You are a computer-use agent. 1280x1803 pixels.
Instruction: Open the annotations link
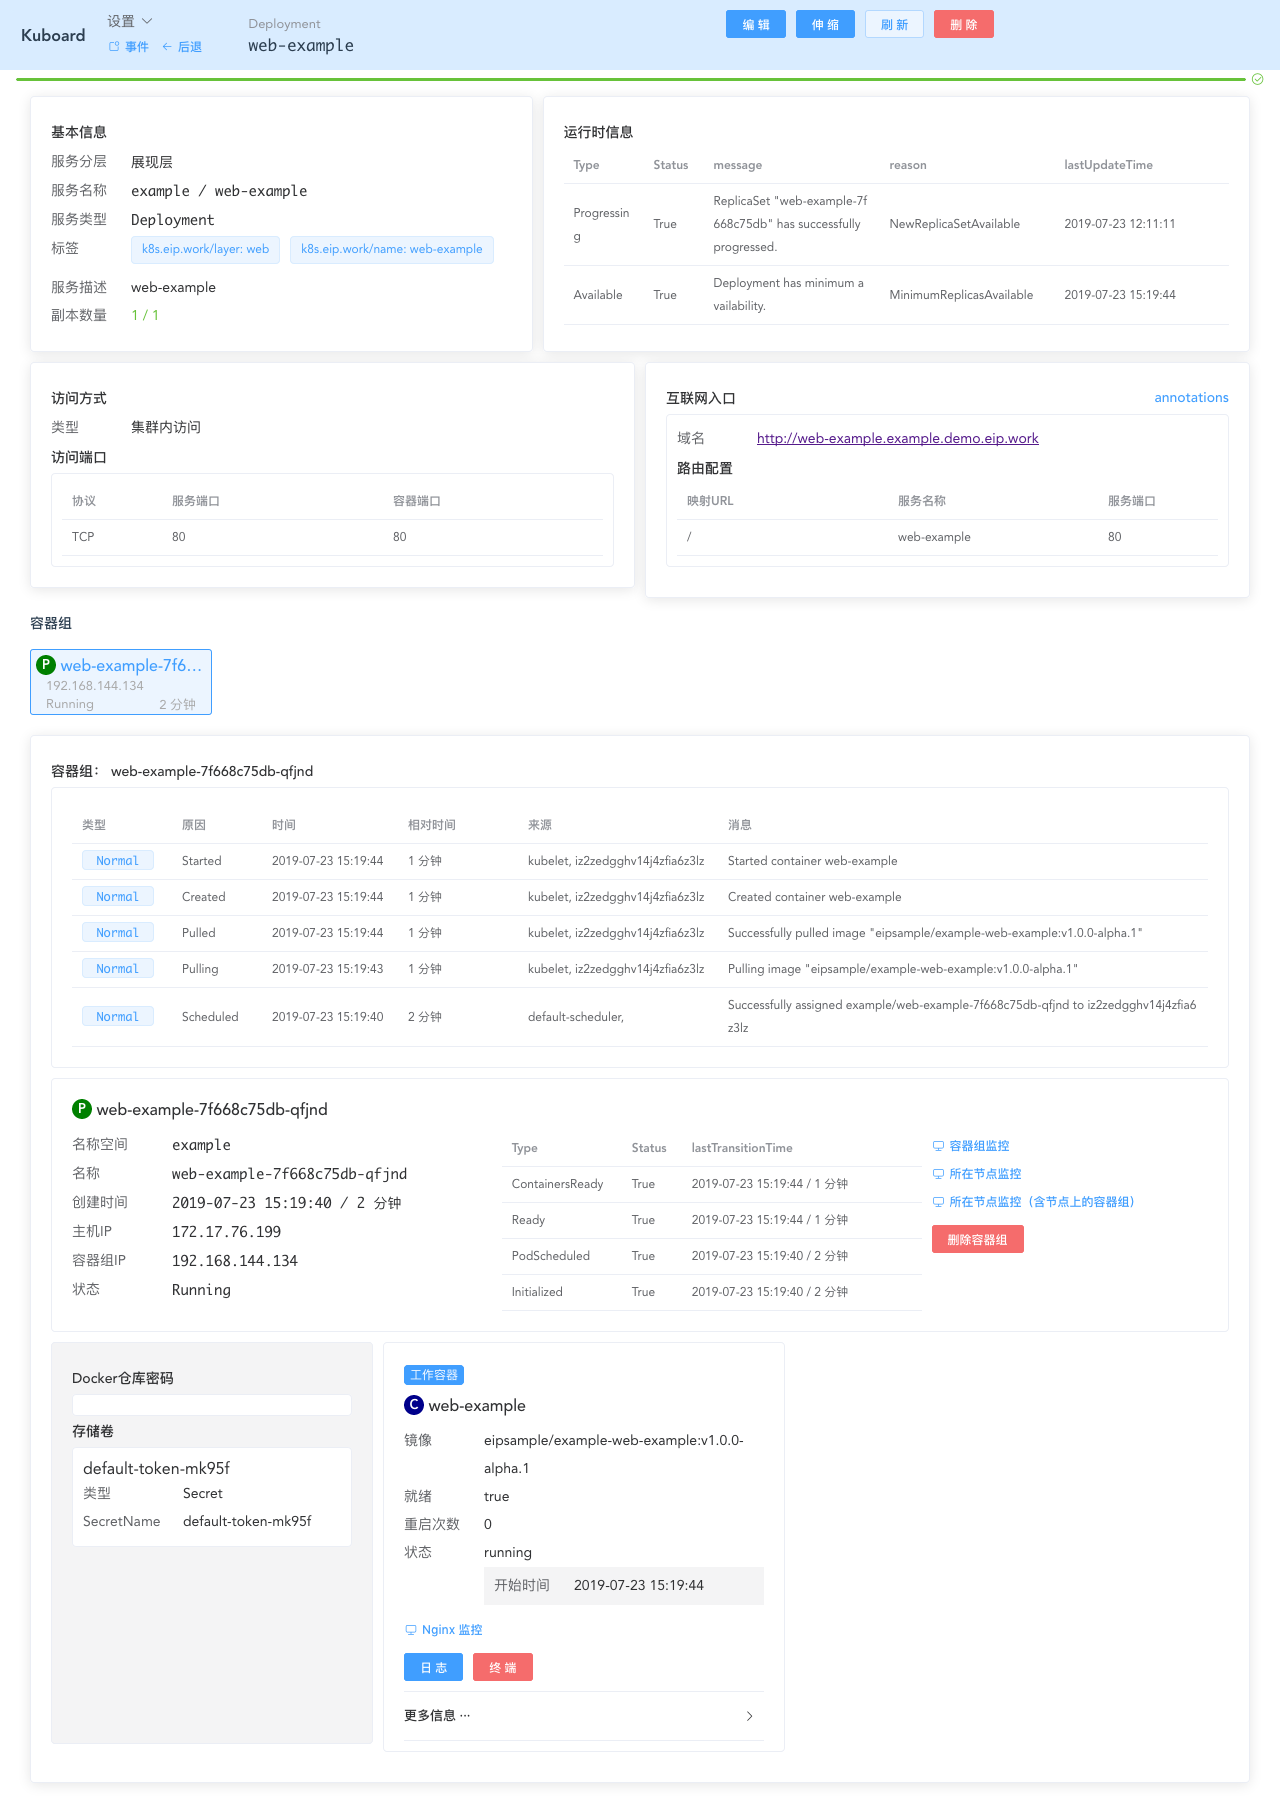point(1191,397)
